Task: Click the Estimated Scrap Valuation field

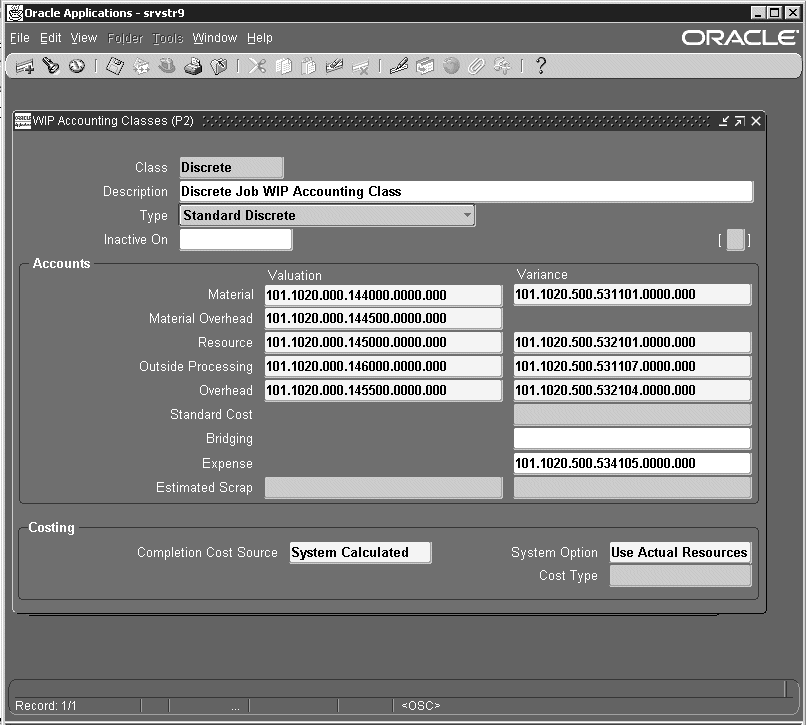Action: tap(383, 487)
